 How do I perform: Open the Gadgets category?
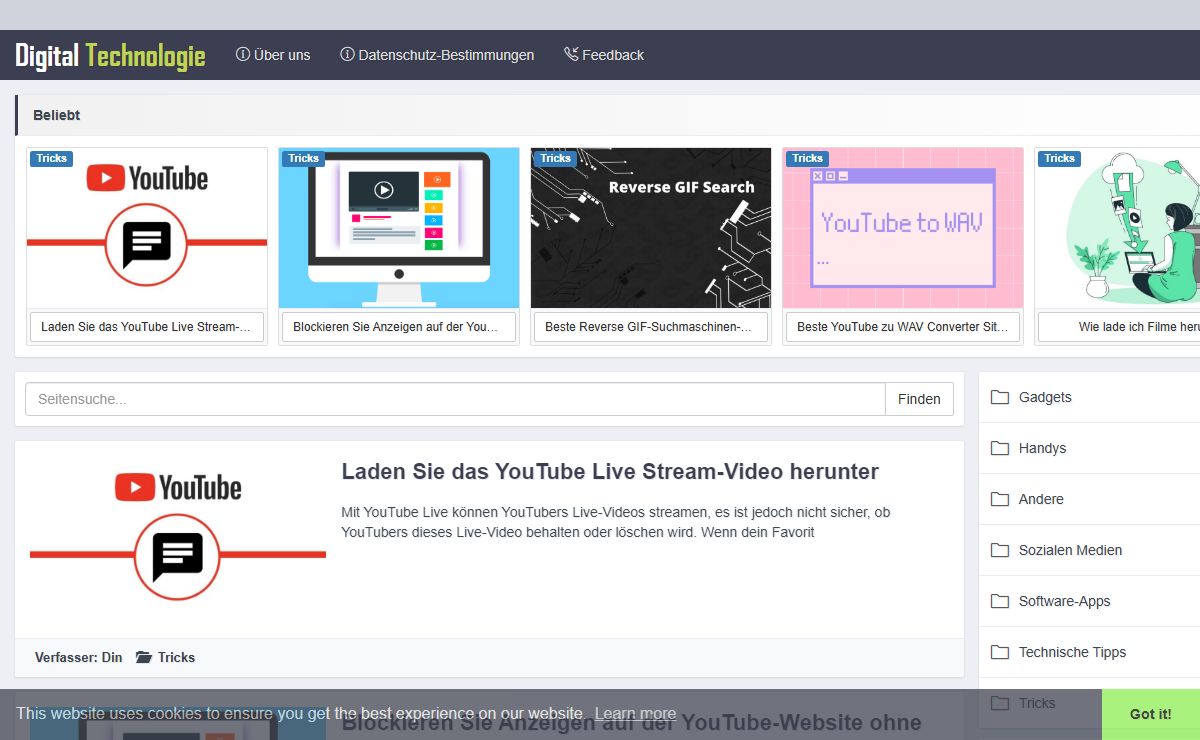[1045, 397]
